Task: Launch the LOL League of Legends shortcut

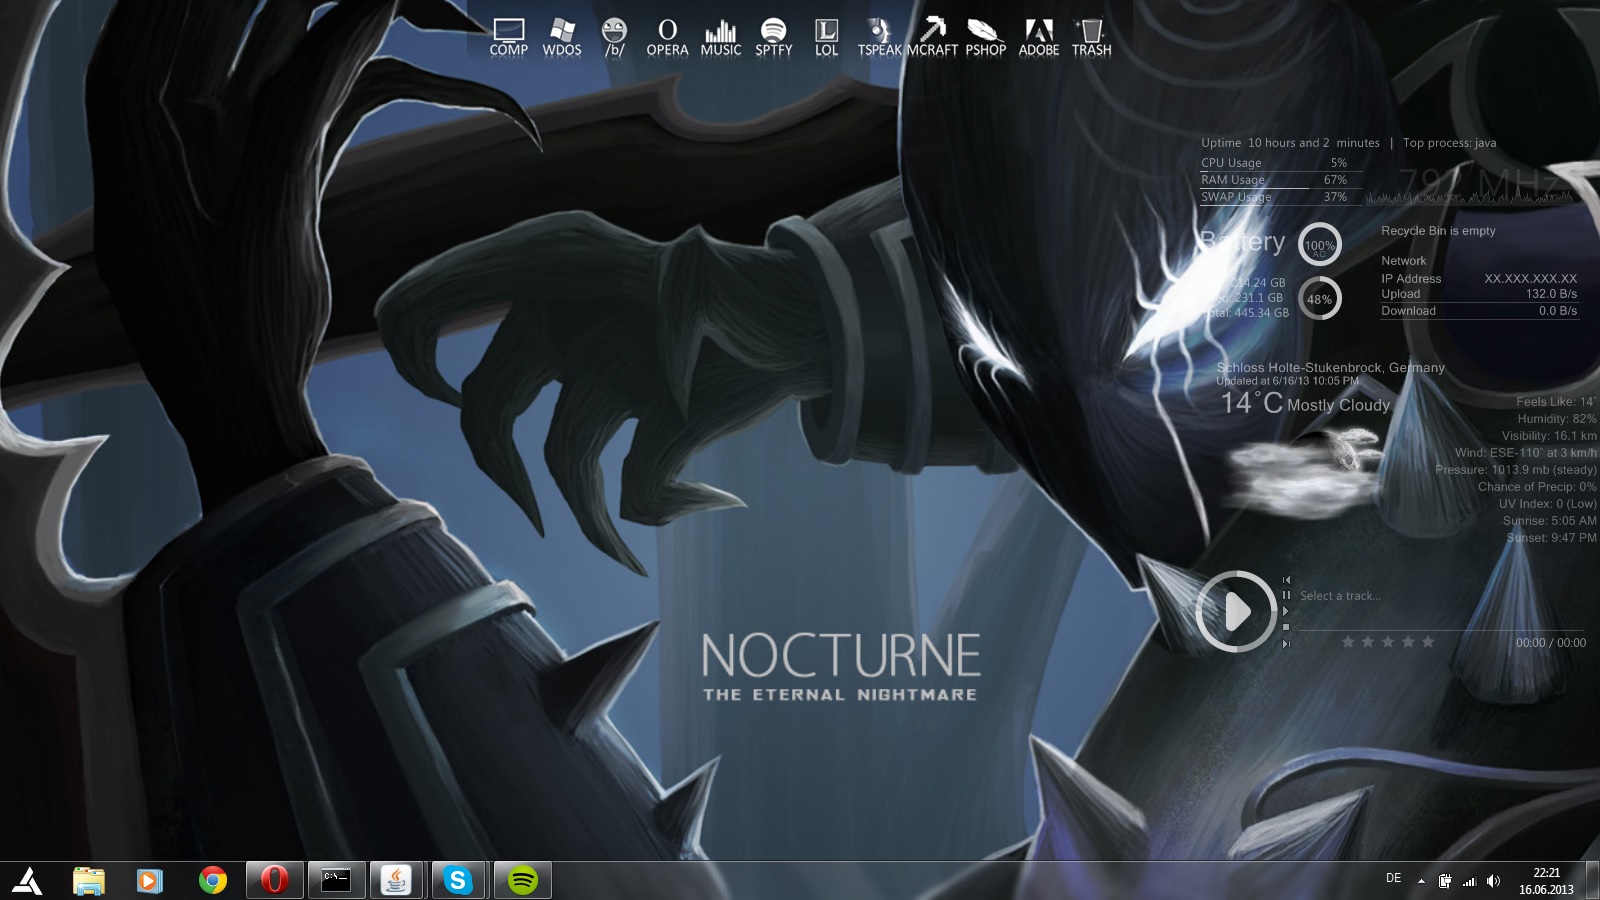Action: coord(826,38)
